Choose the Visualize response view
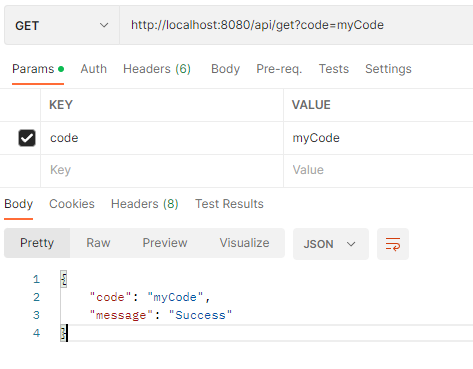The width and height of the screenshot is (473, 369). 244,243
